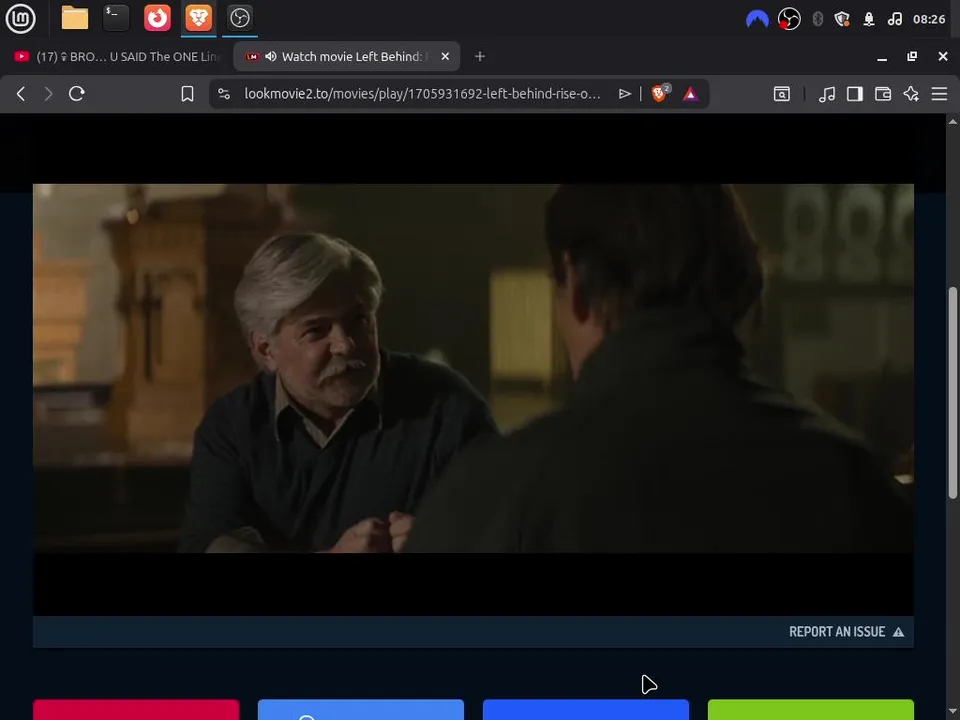Screen dimensions: 960x720
Task: Open the sound music note tray icon
Action: click(894, 20)
